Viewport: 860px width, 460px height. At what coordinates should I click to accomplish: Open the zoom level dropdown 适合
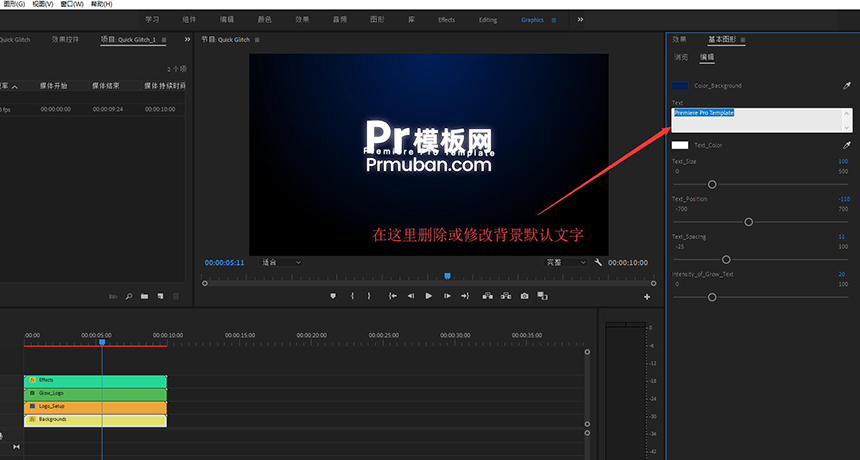pyautogui.click(x=281, y=263)
